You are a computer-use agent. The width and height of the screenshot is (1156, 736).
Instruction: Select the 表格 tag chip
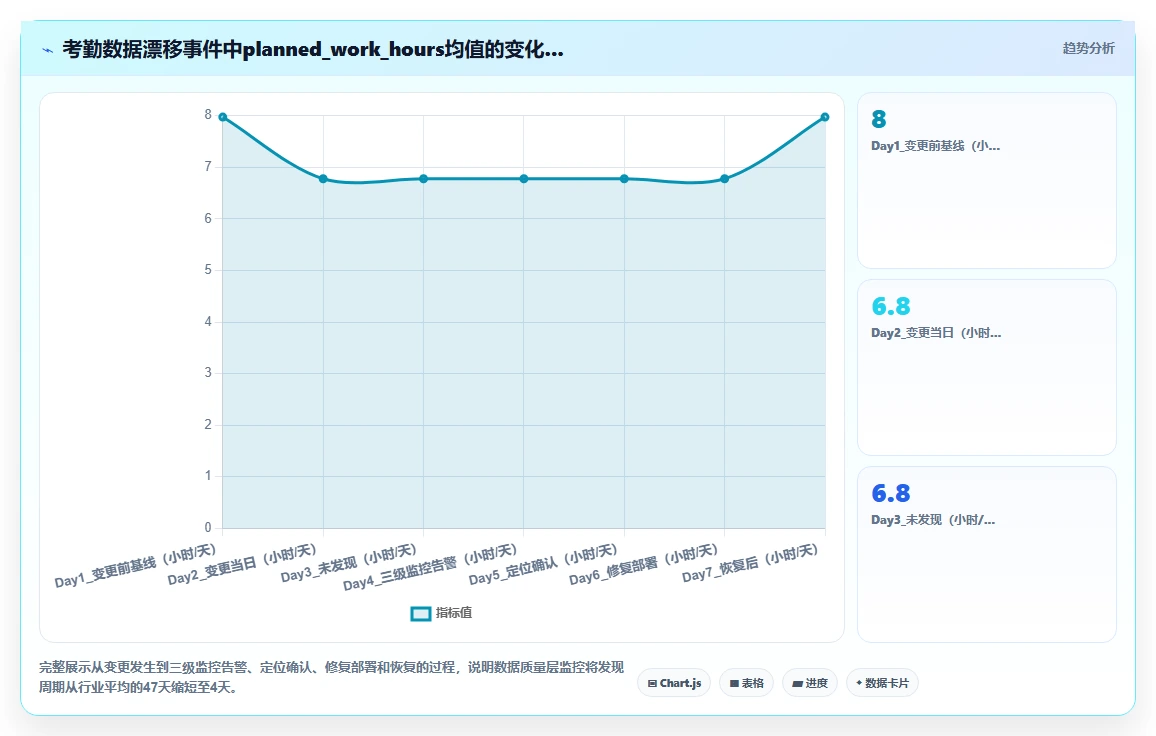tap(746, 683)
